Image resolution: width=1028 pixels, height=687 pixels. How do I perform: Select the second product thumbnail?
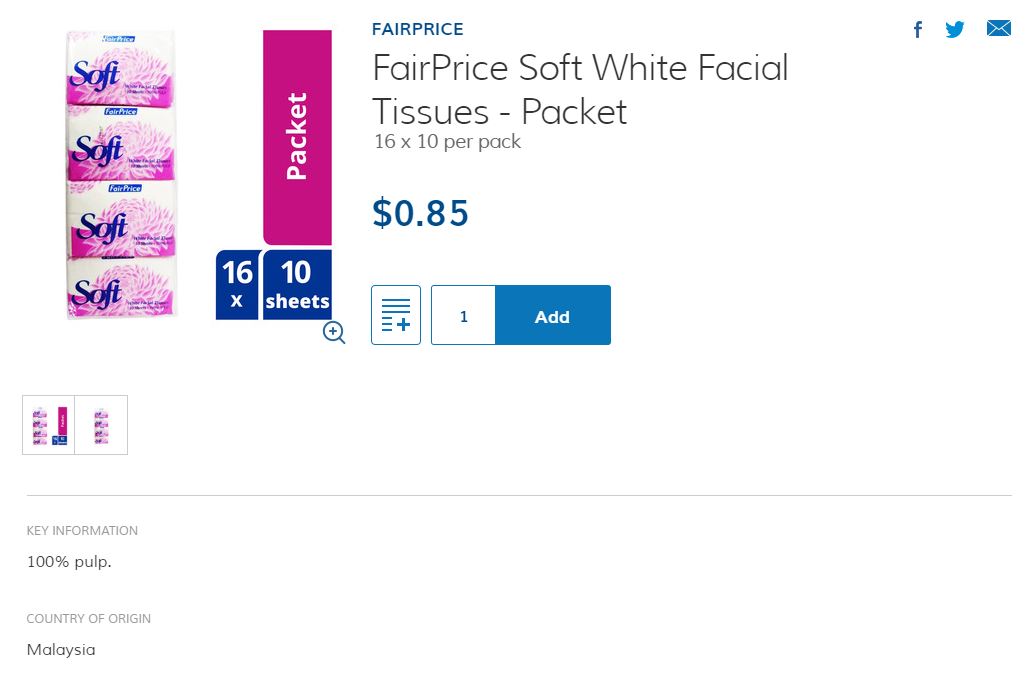coord(101,424)
